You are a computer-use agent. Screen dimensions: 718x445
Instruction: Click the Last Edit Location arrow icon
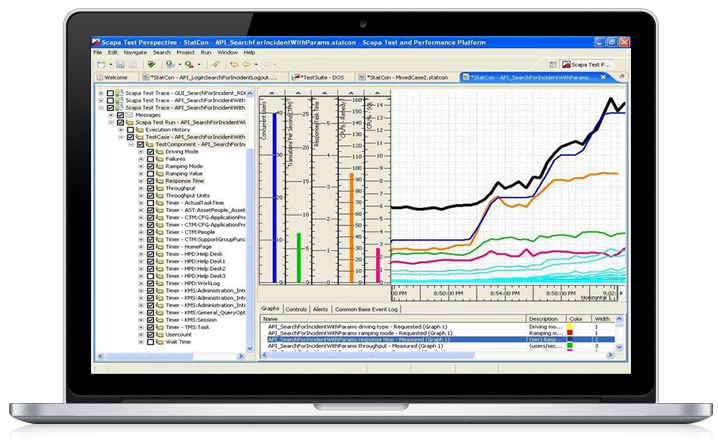(234, 65)
